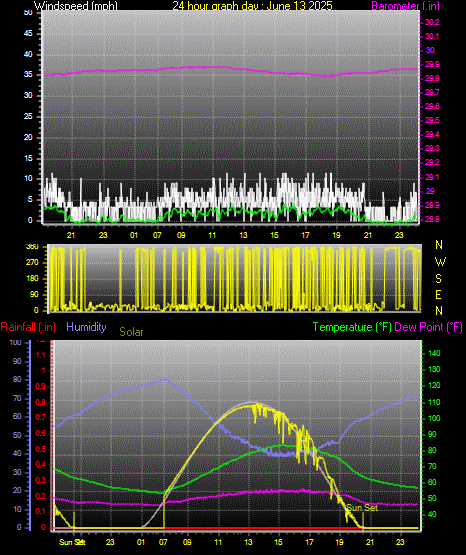
Task: Select the Solar legend label
Action: click(x=131, y=332)
